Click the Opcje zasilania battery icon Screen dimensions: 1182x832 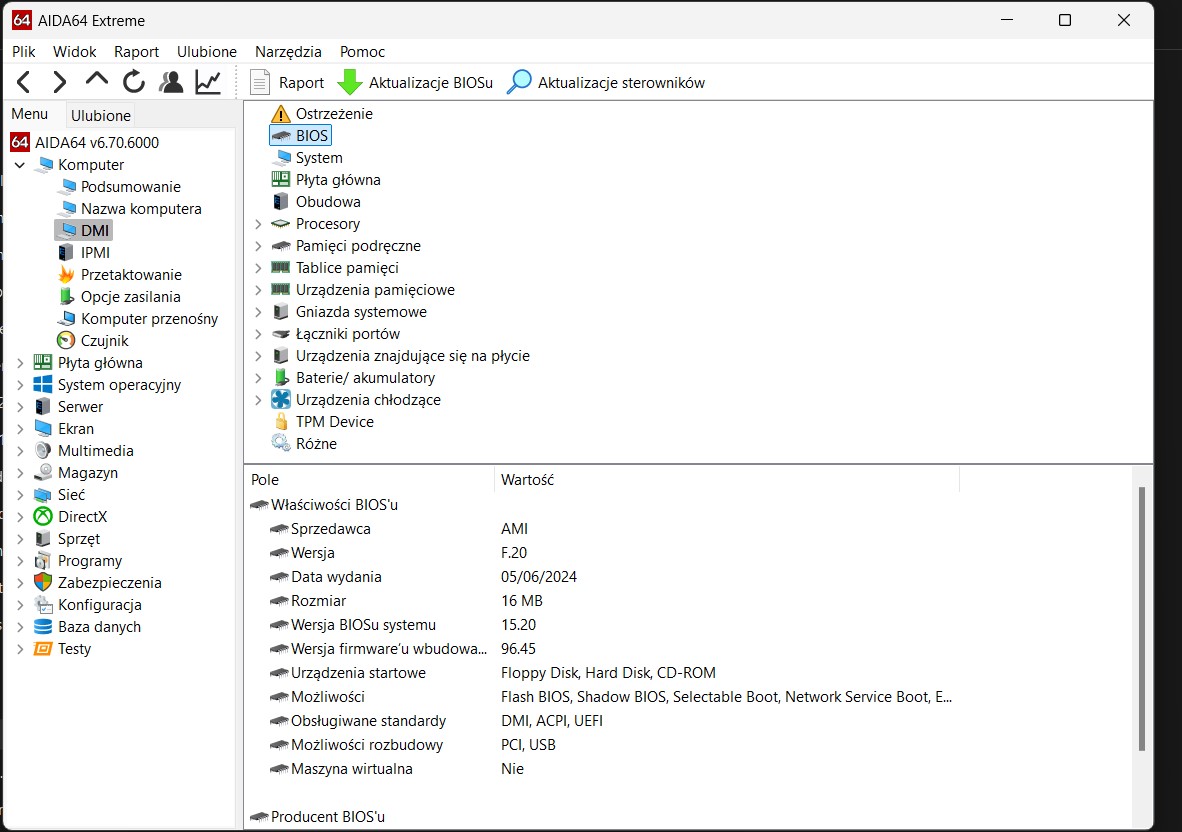point(66,296)
